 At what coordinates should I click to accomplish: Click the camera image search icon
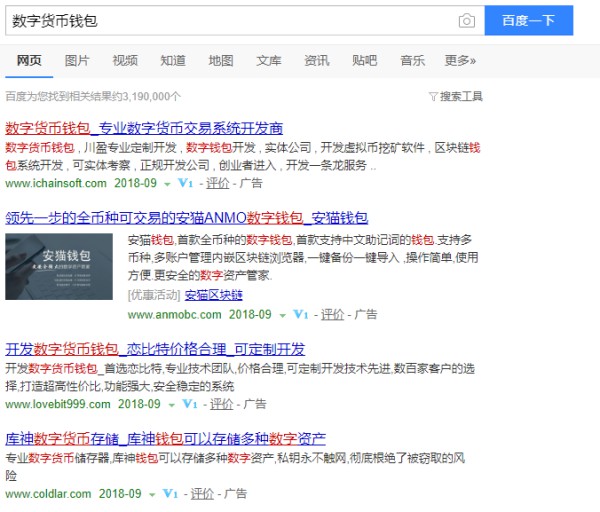tap(466, 21)
